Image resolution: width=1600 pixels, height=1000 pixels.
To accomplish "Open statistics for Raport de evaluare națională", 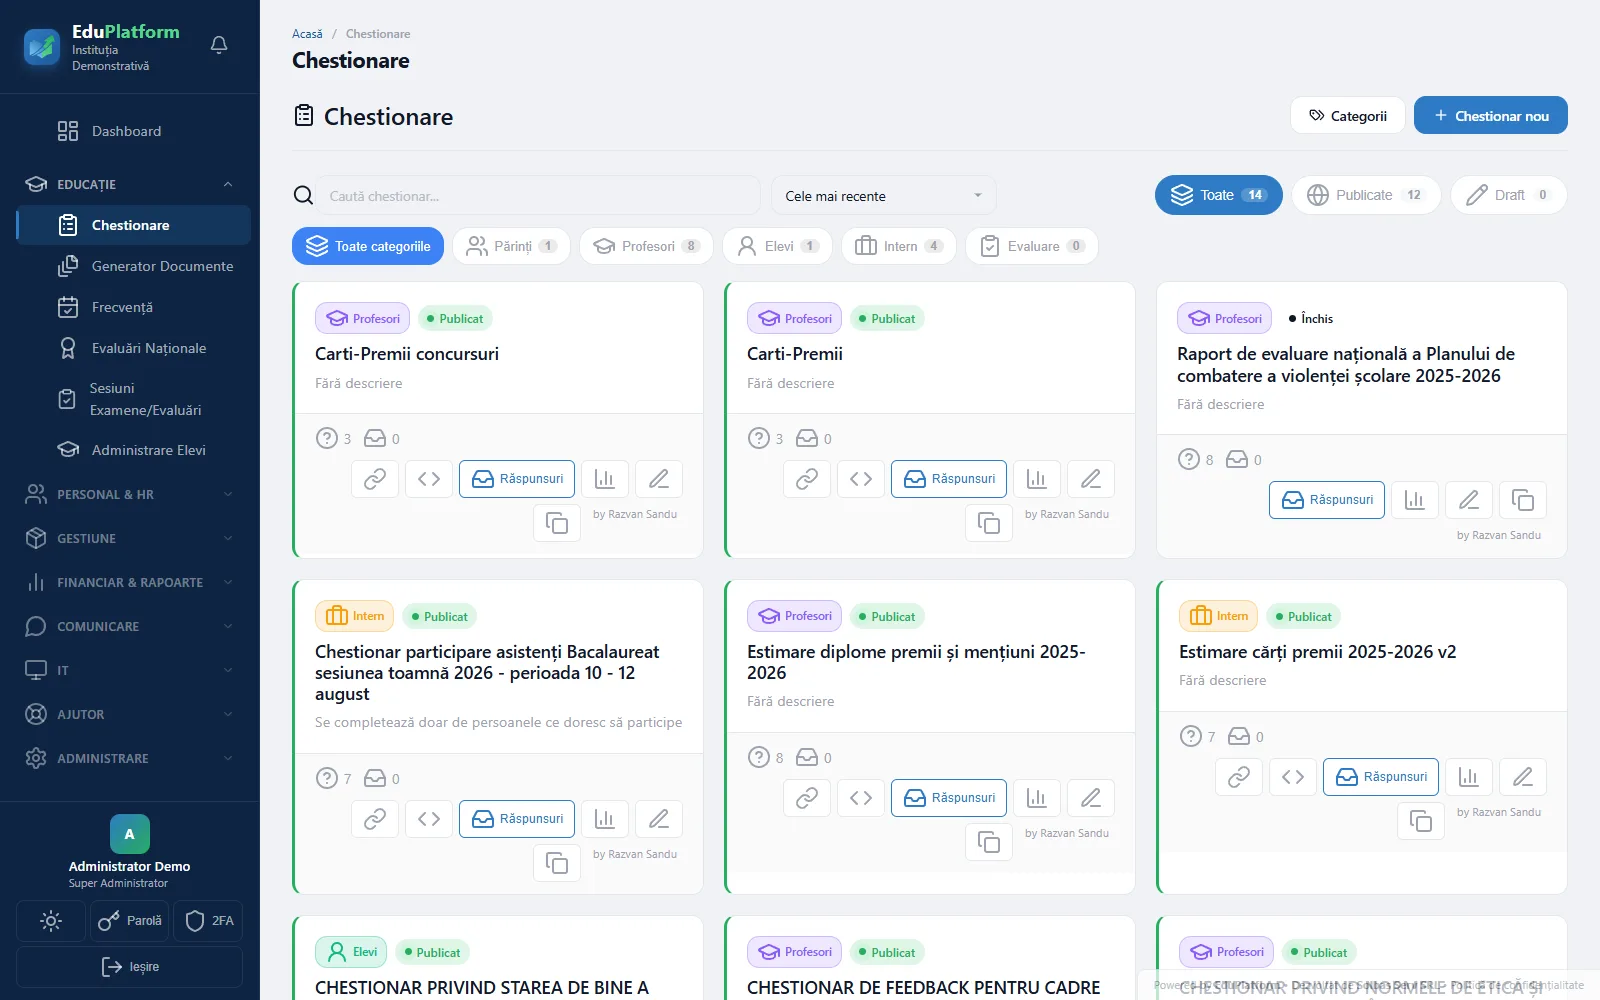I will click(x=1415, y=500).
